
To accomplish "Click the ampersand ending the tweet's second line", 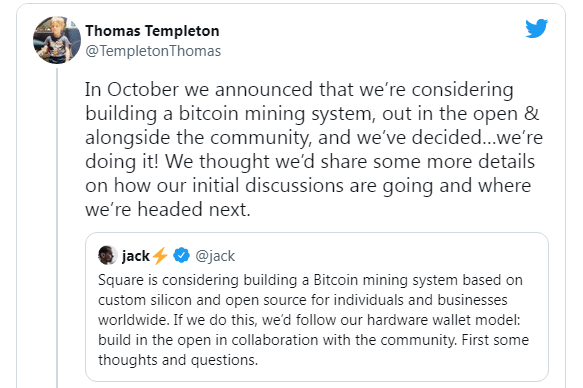I will (x=531, y=113).
